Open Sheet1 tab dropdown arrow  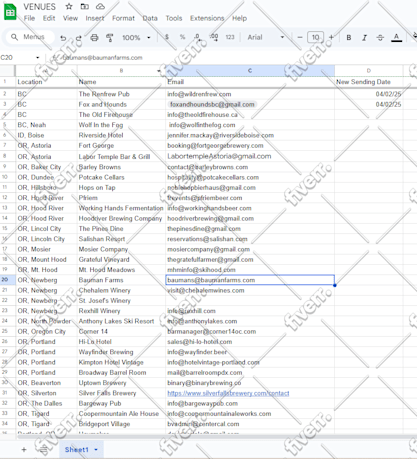[x=96, y=450]
